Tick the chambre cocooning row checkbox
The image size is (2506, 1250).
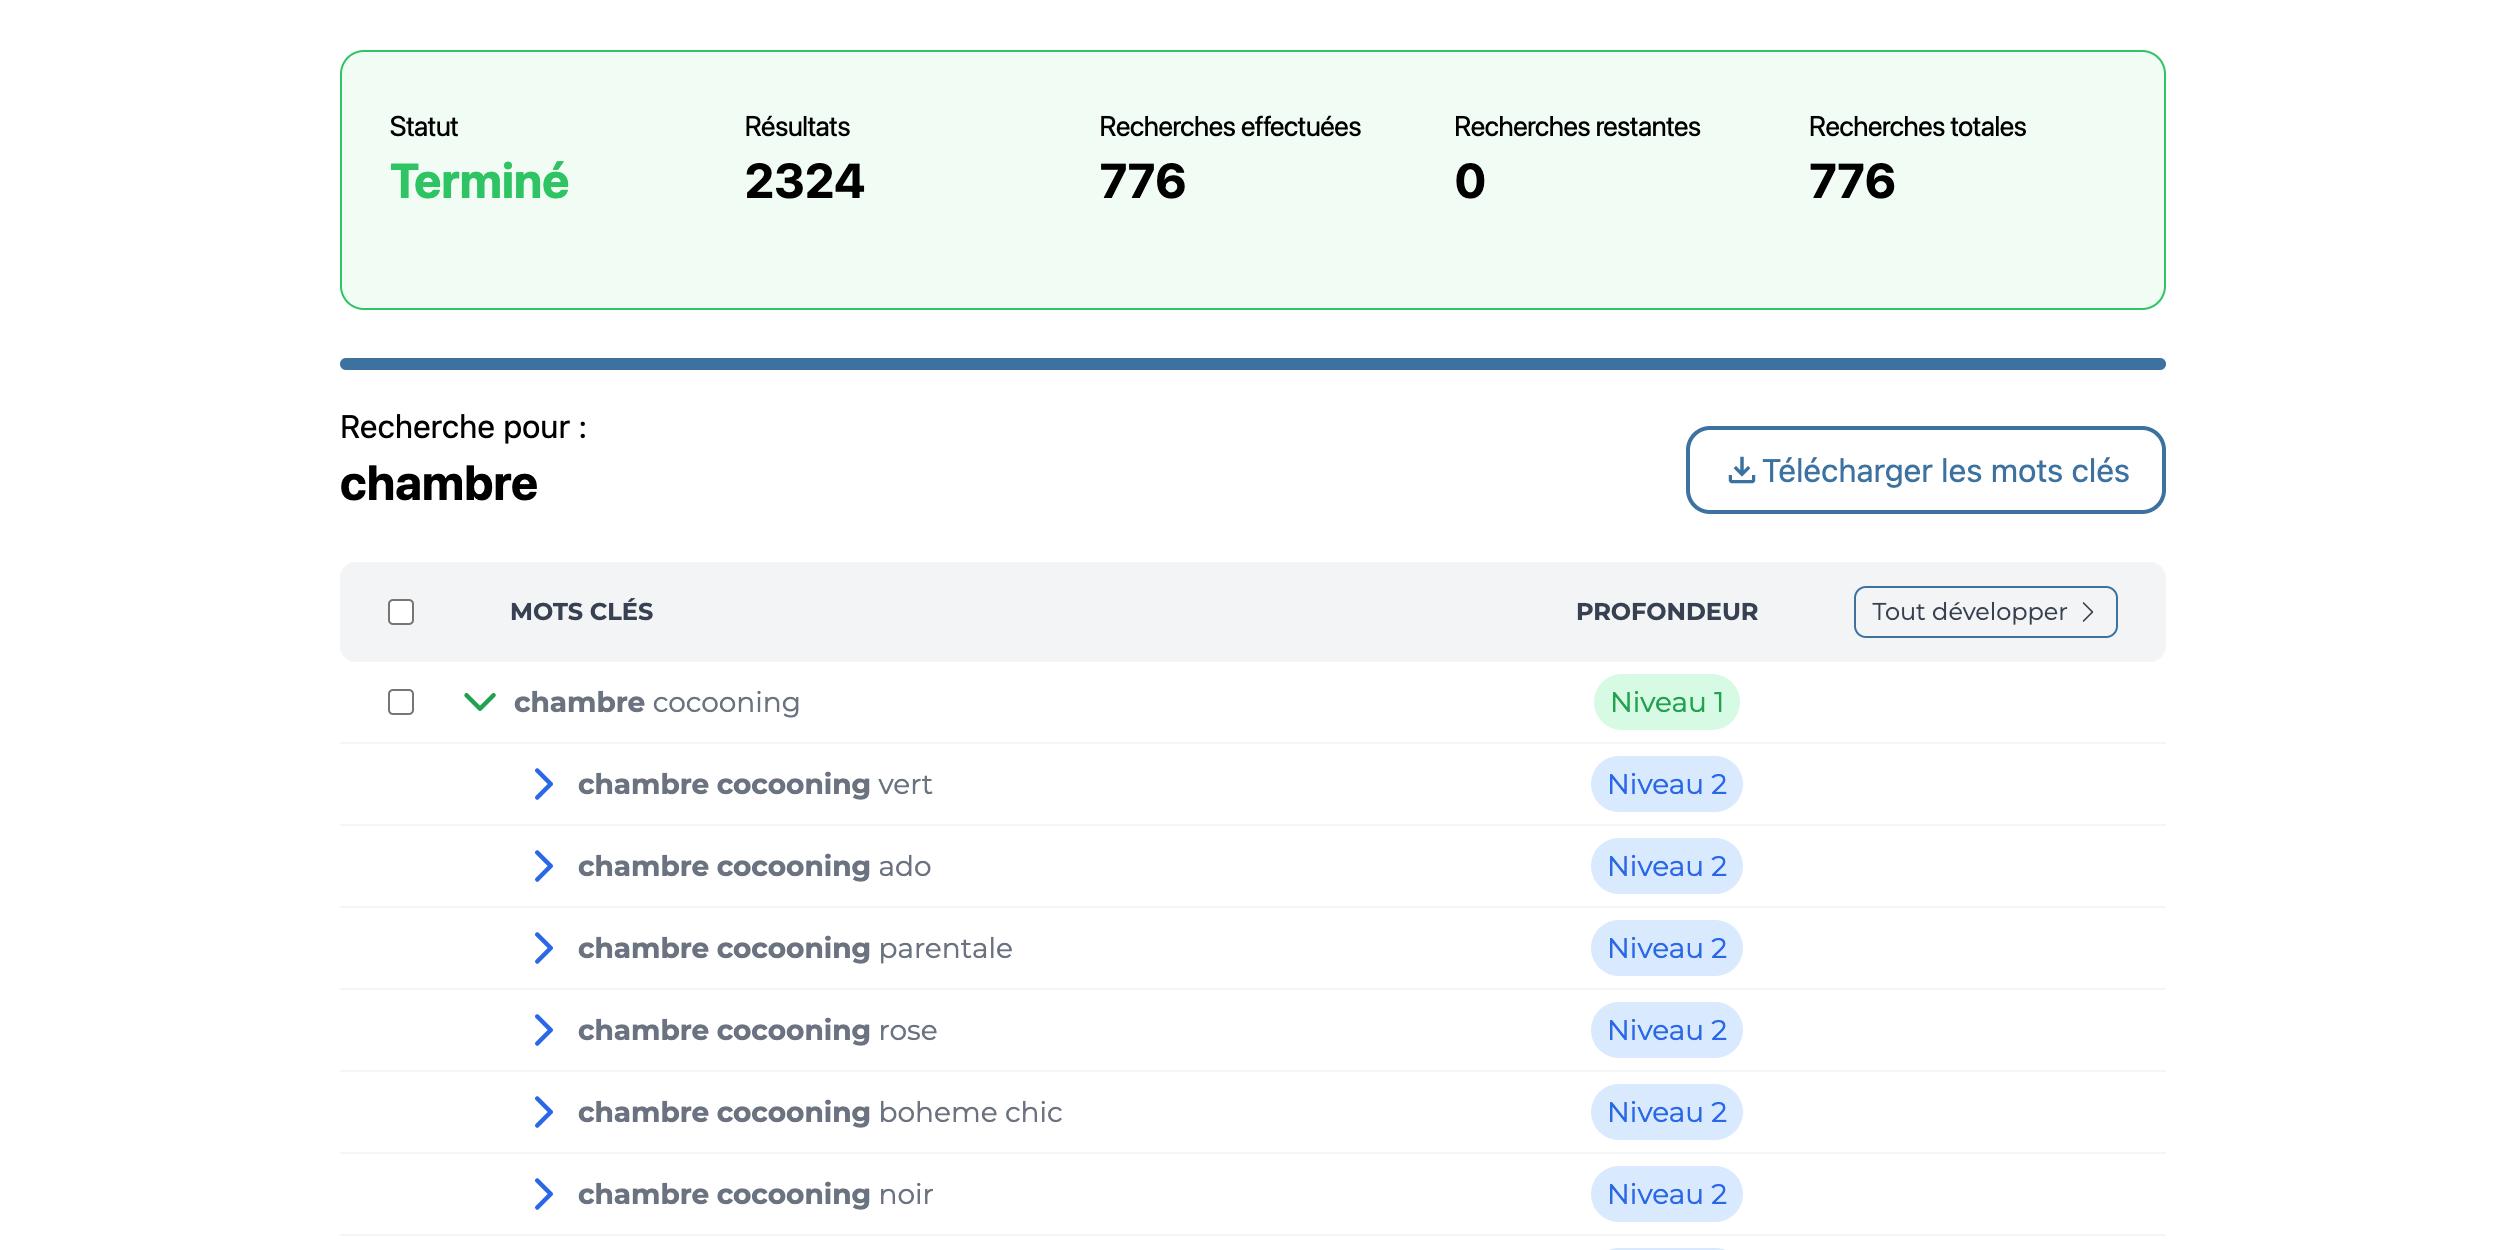click(401, 702)
